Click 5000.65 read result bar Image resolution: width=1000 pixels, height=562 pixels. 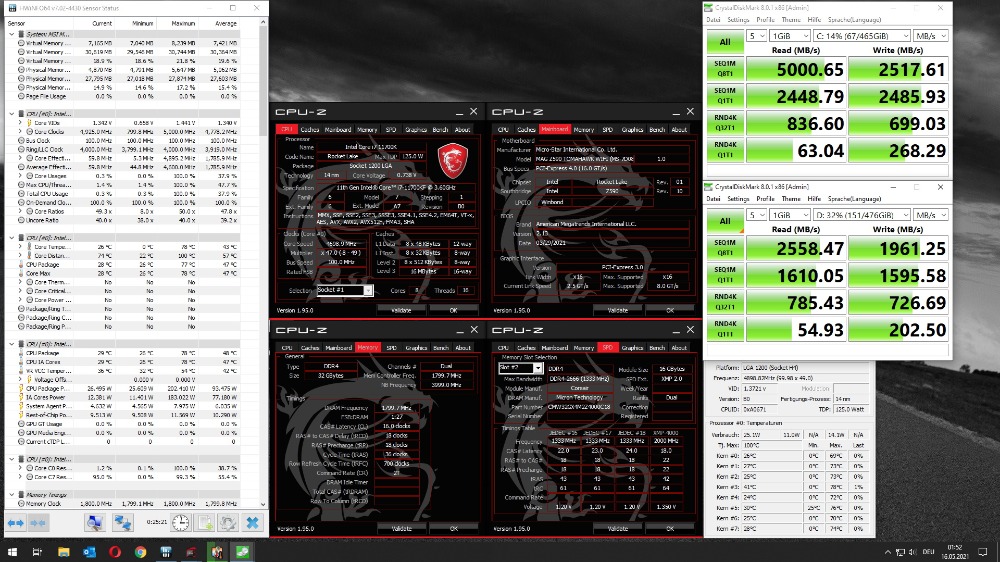[x=796, y=69]
